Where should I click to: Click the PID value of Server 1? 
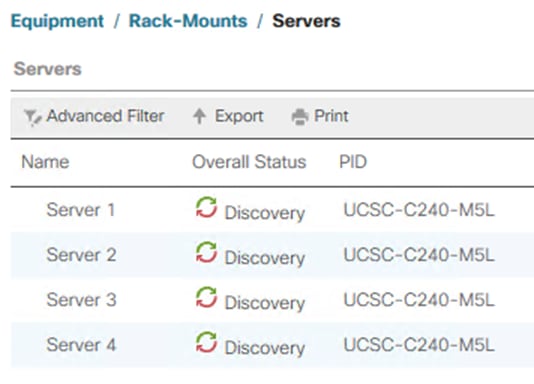419,210
